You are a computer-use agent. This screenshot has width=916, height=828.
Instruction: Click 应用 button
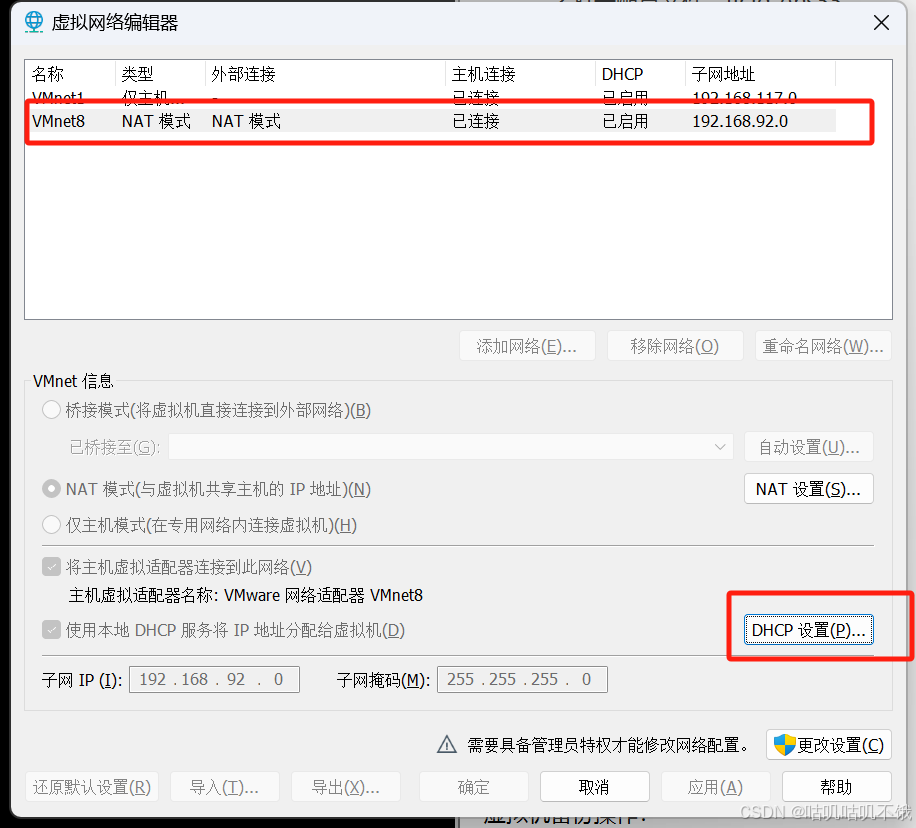(715, 787)
